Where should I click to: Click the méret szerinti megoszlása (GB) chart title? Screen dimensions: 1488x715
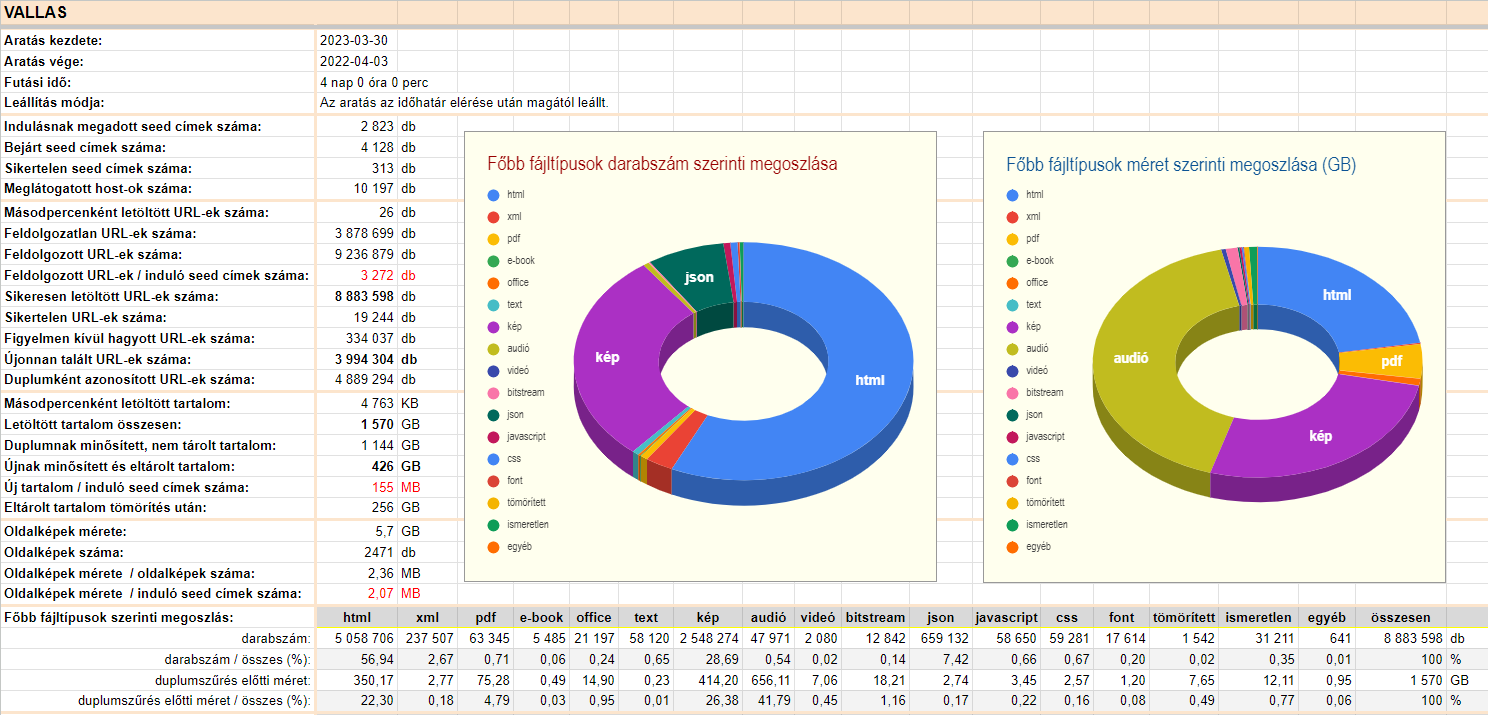[1181, 164]
